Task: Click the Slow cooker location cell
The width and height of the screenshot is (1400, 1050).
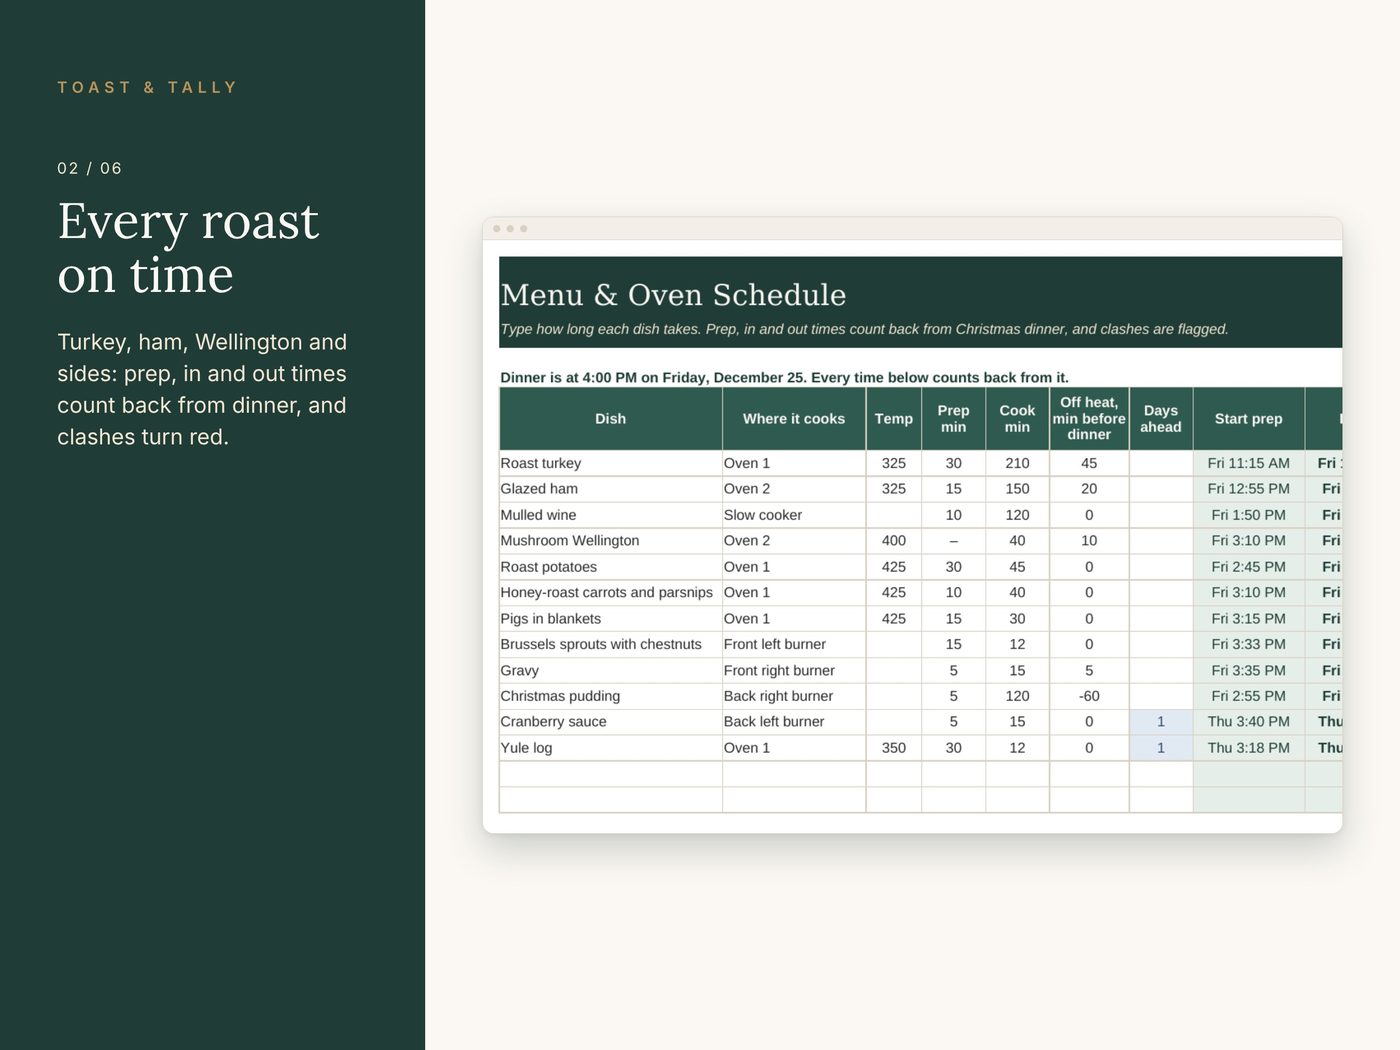Action: (794, 515)
